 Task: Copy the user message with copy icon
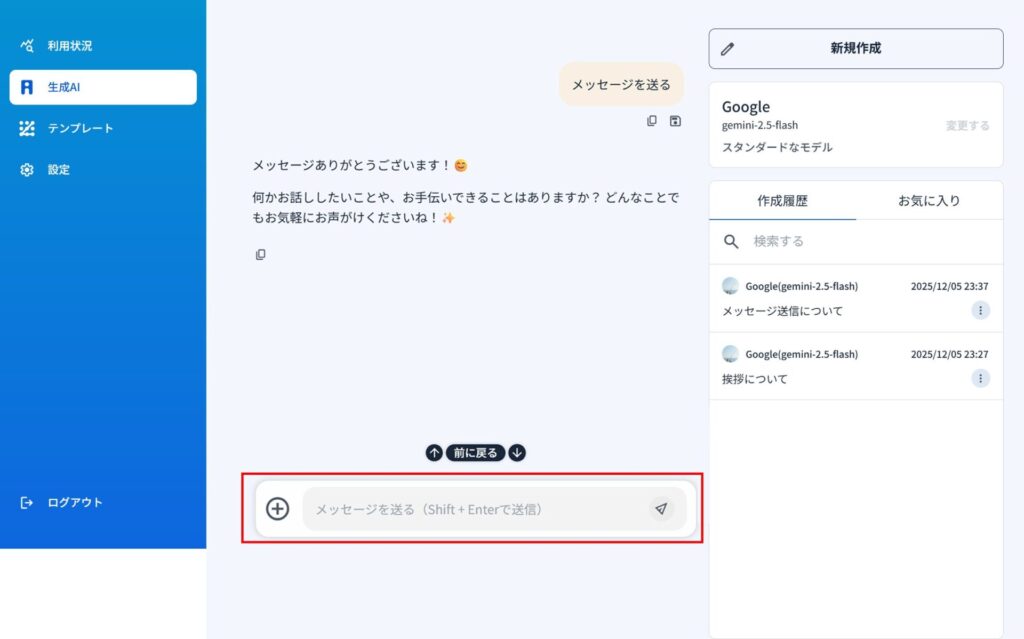click(652, 121)
